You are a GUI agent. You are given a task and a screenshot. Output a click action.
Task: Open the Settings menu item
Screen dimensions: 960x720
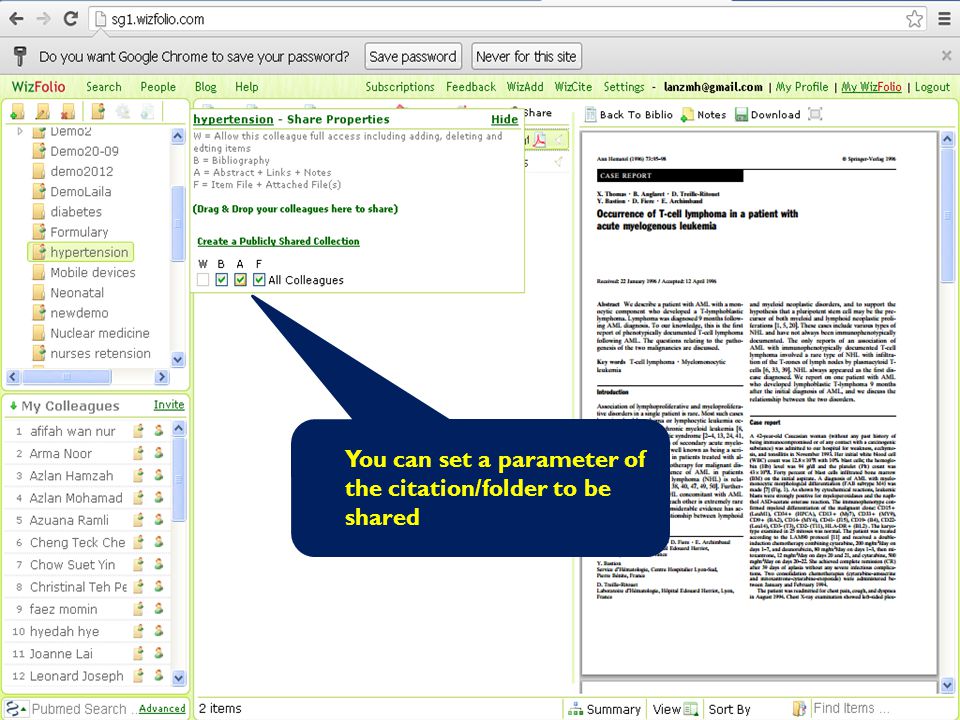coord(624,87)
